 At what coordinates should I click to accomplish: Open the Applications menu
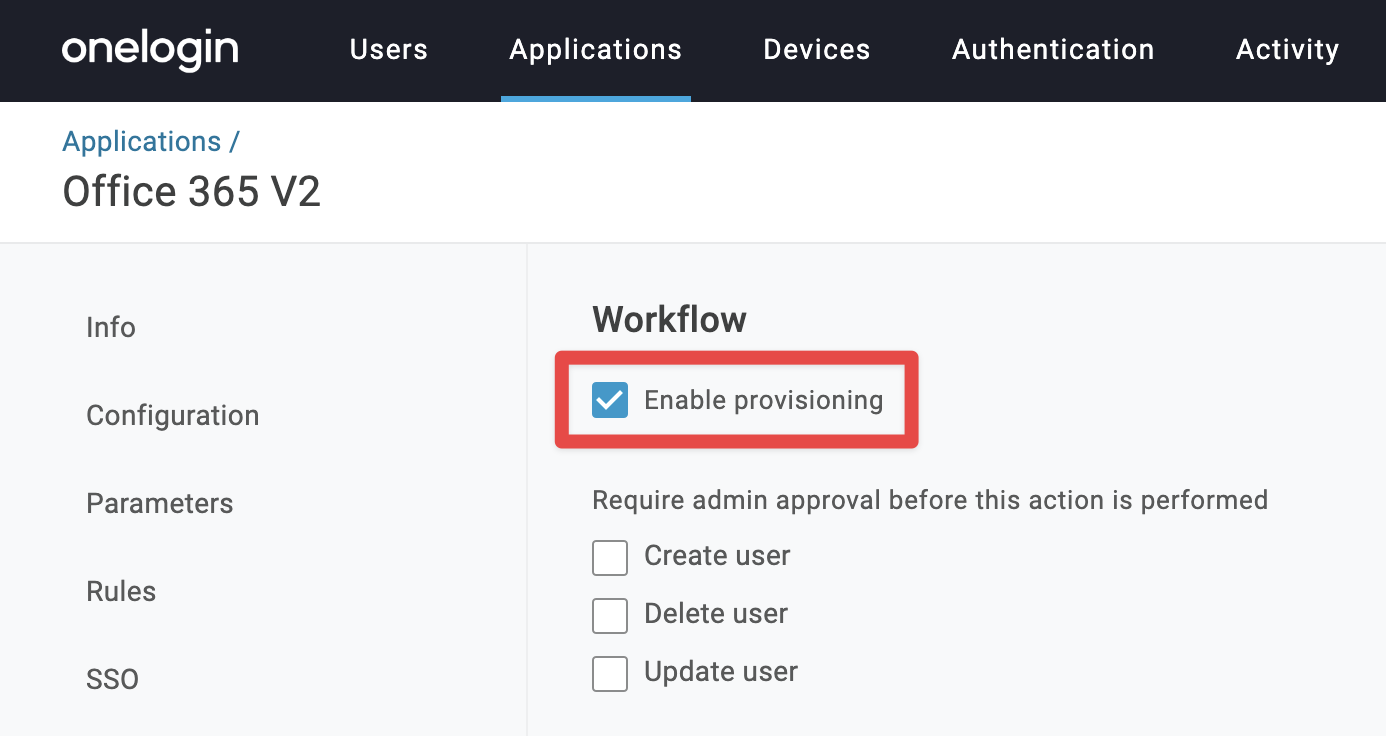click(596, 50)
